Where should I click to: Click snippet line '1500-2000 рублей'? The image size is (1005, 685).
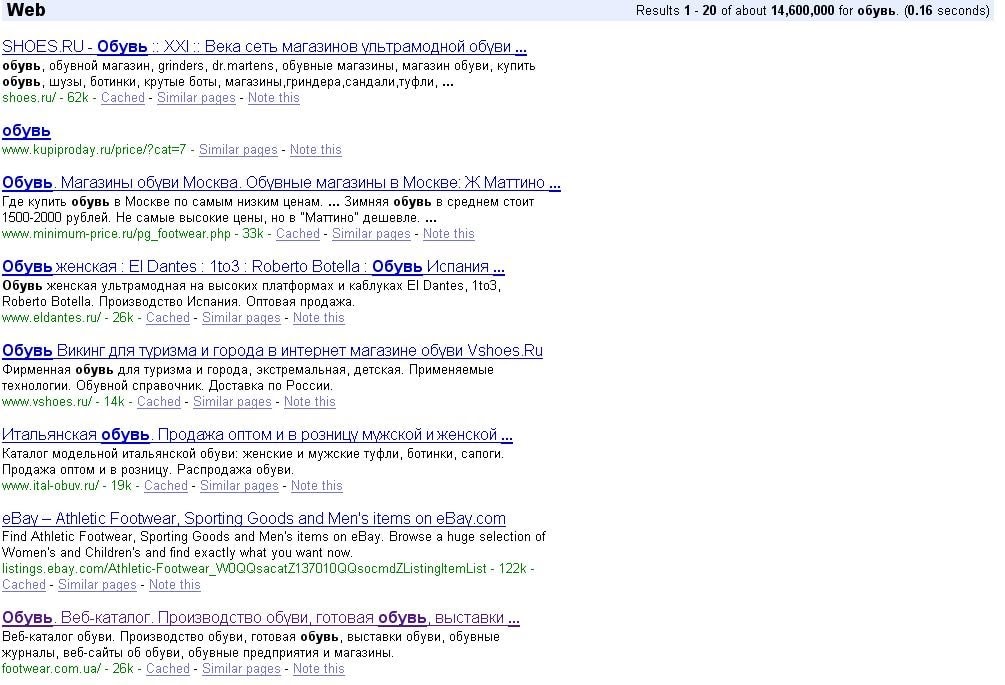(219, 217)
